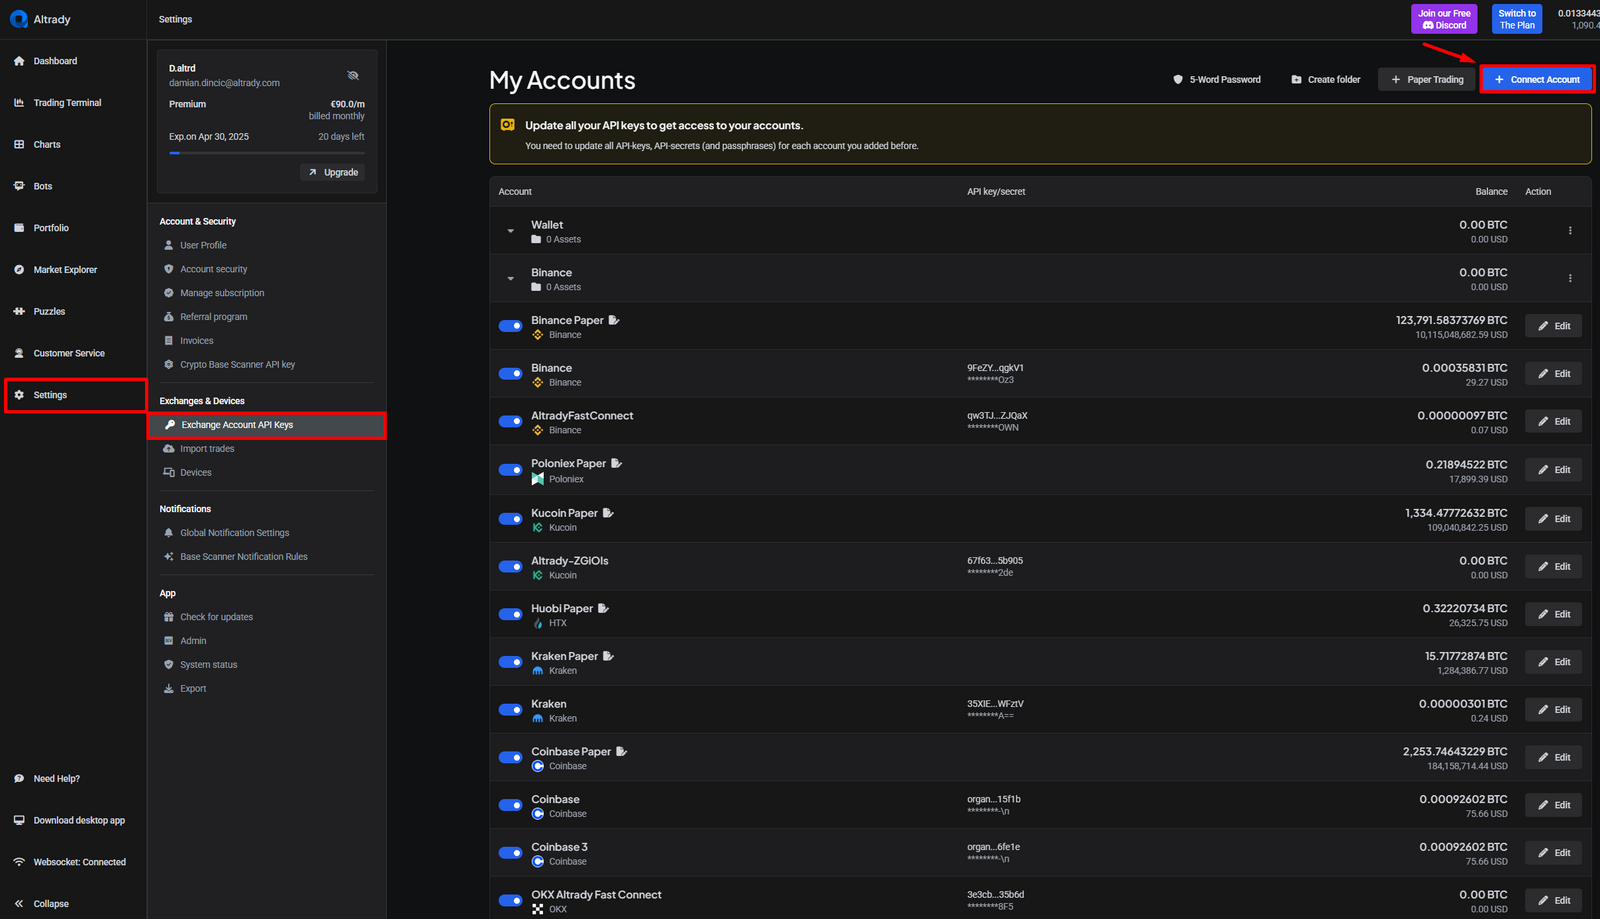The width and height of the screenshot is (1600, 919).
Task: Open the Referral program page
Action: tap(205, 317)
